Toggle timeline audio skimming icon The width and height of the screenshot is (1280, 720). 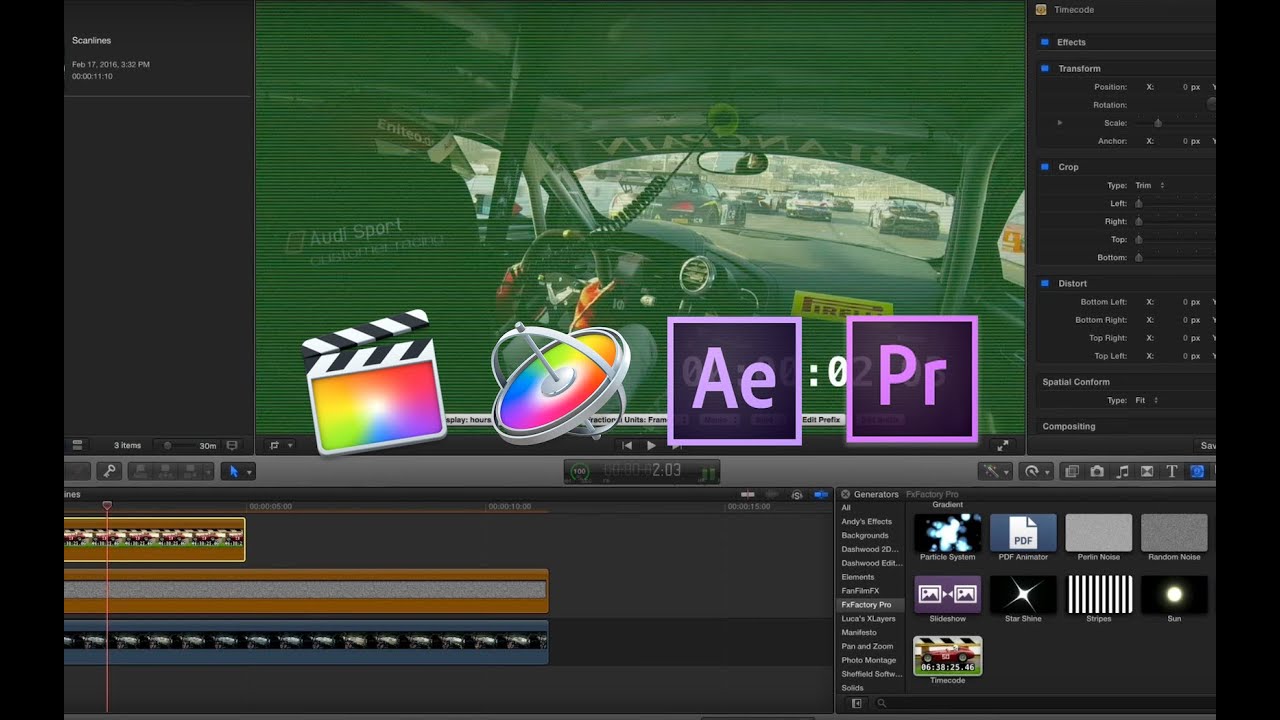click(x=771, y=494)
